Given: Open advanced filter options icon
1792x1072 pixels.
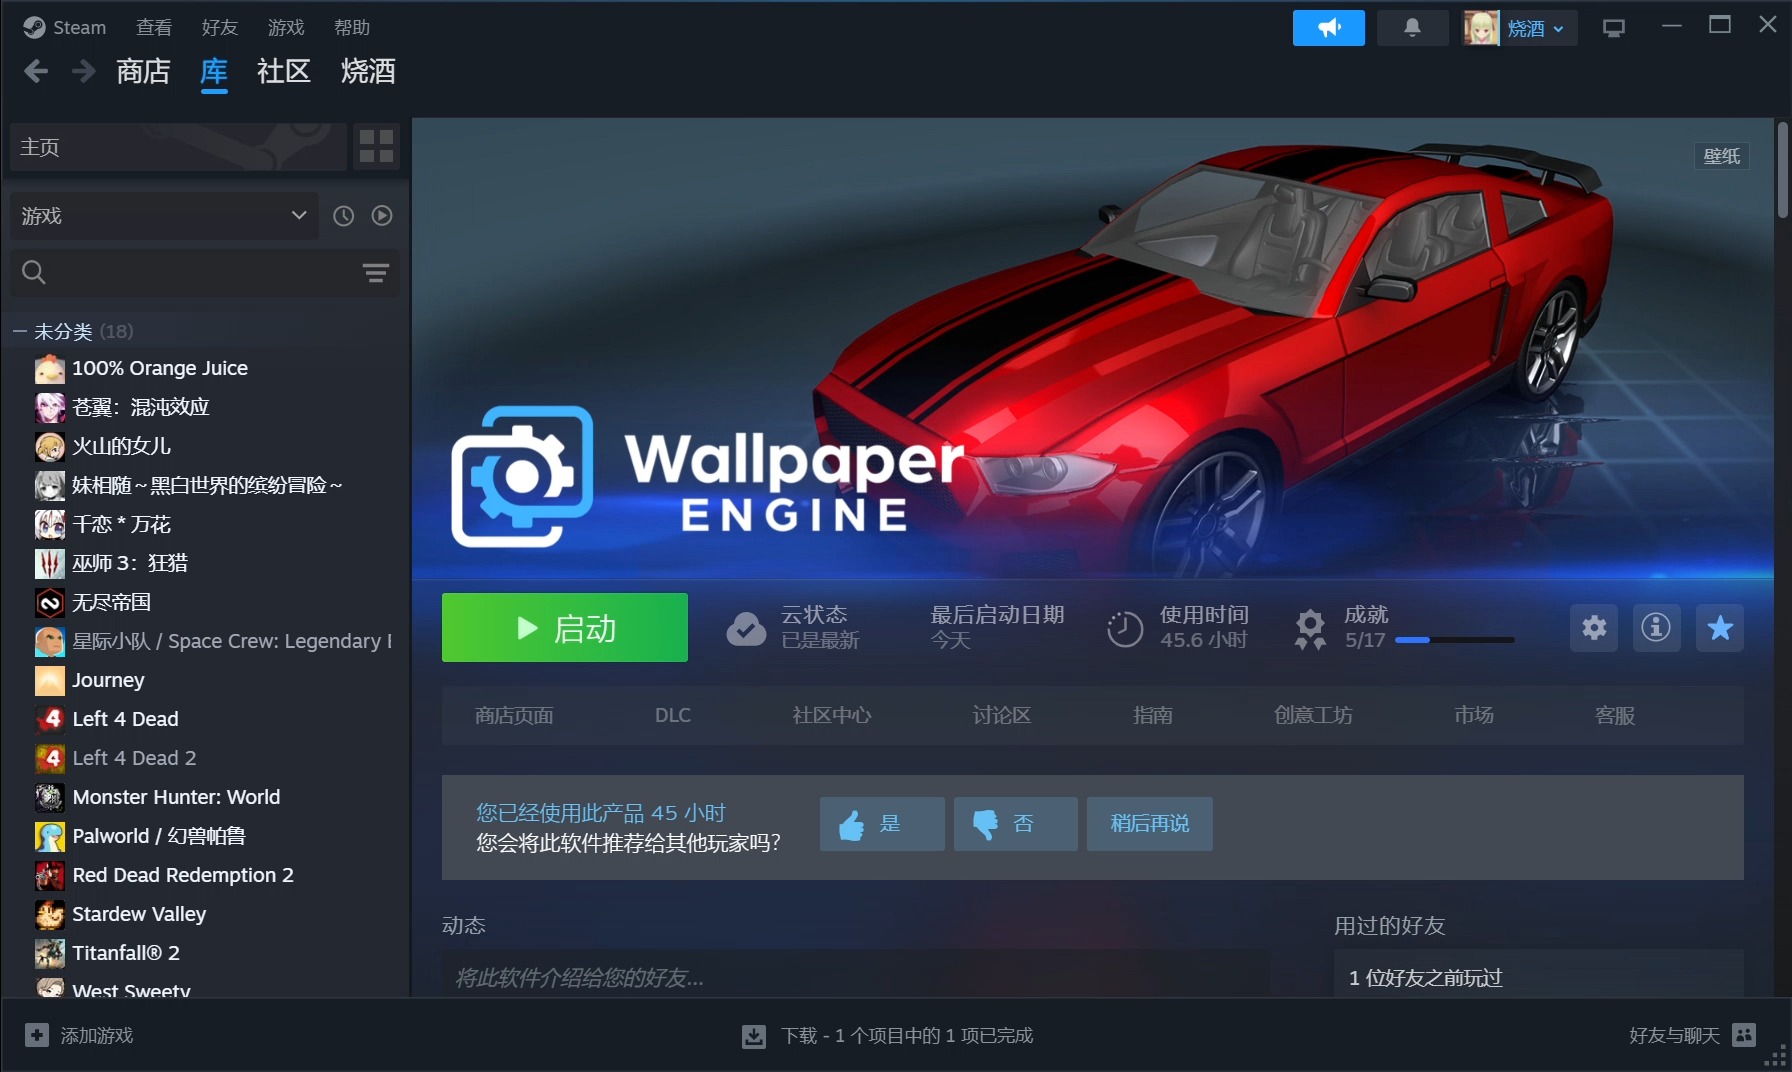Looking at the screenshot, I should point(376,273).
